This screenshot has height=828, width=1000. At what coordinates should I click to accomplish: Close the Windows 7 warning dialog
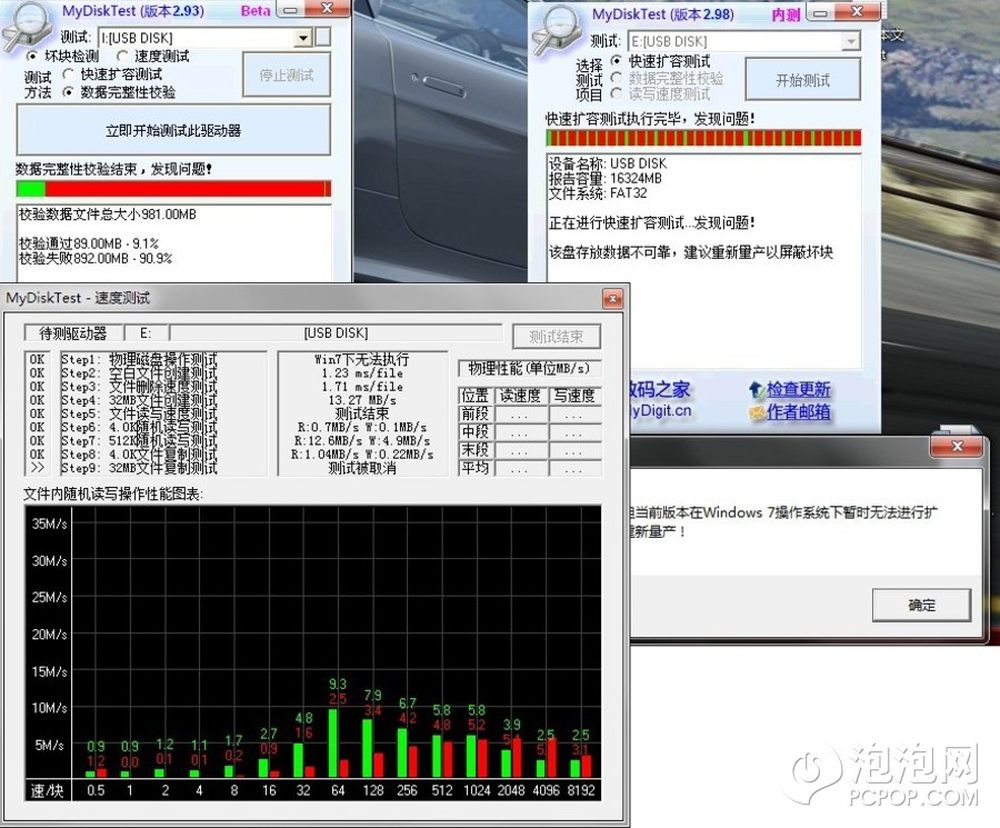[x=956, y=447]
